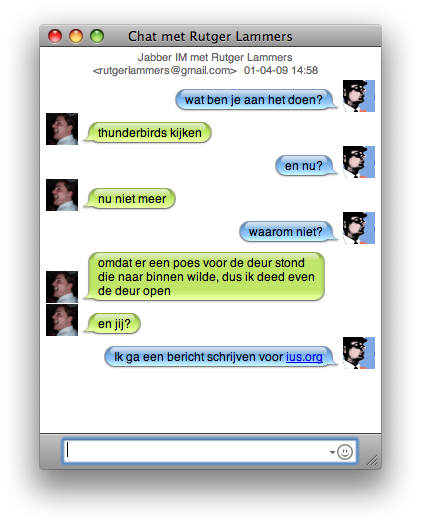Click the rutgerlammers@gmail.com header text
421x524 pixels.
pos(165,71)
